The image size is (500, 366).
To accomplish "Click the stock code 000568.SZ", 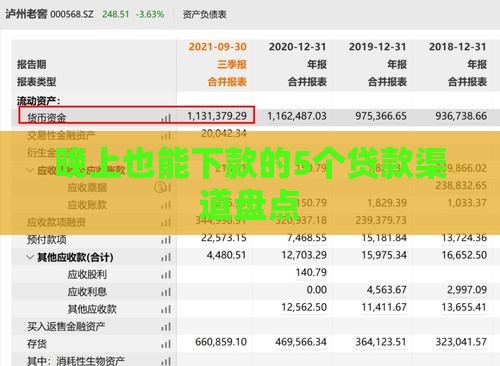I will tap(72, 14).
